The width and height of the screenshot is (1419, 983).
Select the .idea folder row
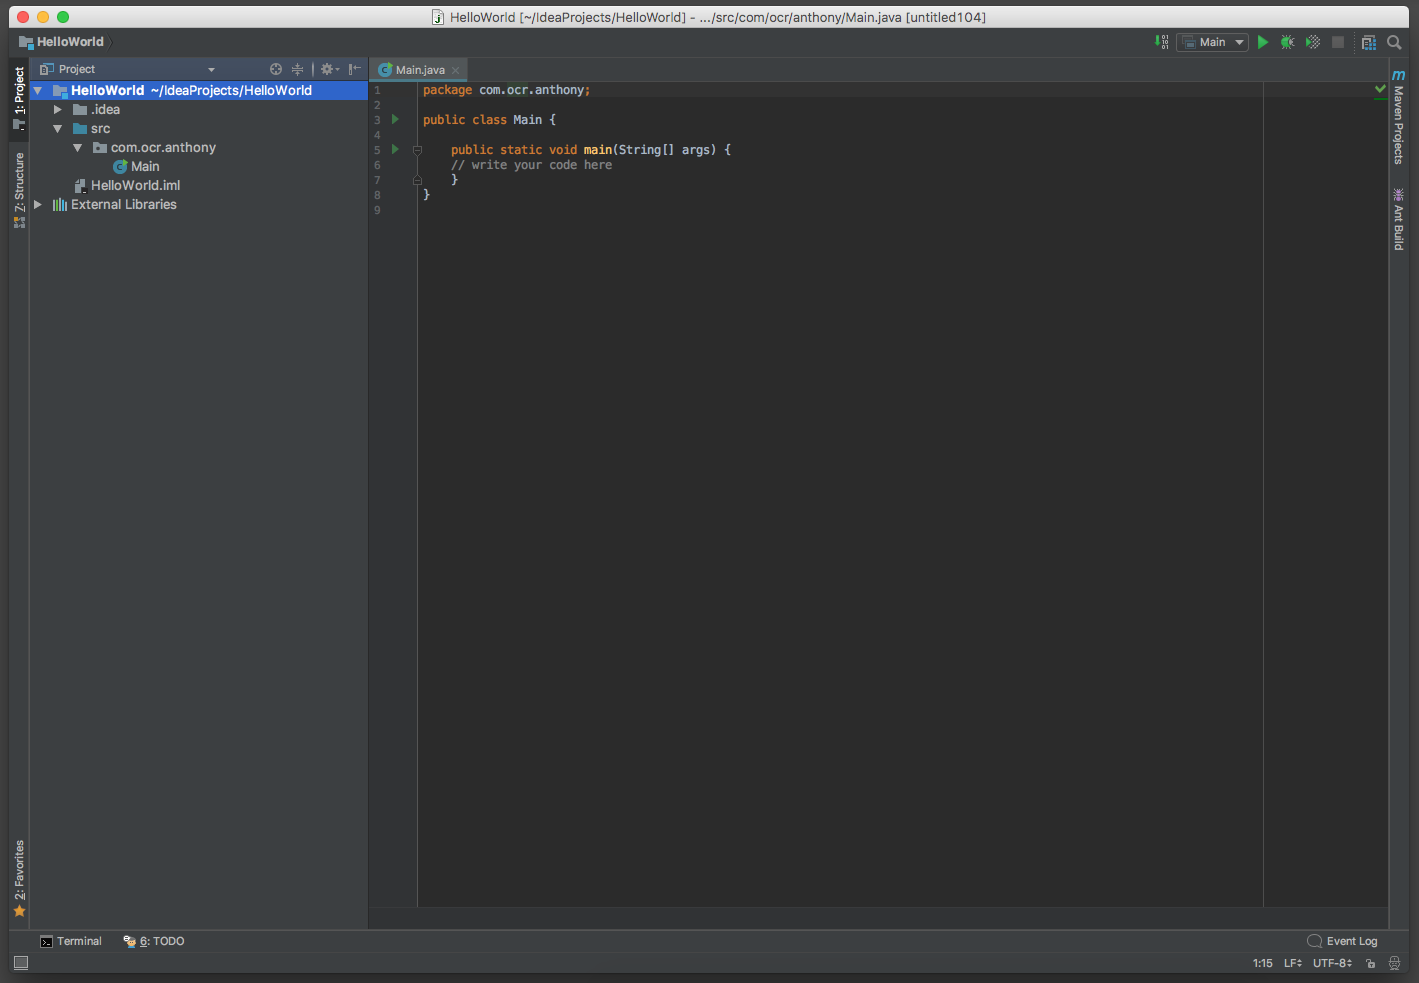199,109
